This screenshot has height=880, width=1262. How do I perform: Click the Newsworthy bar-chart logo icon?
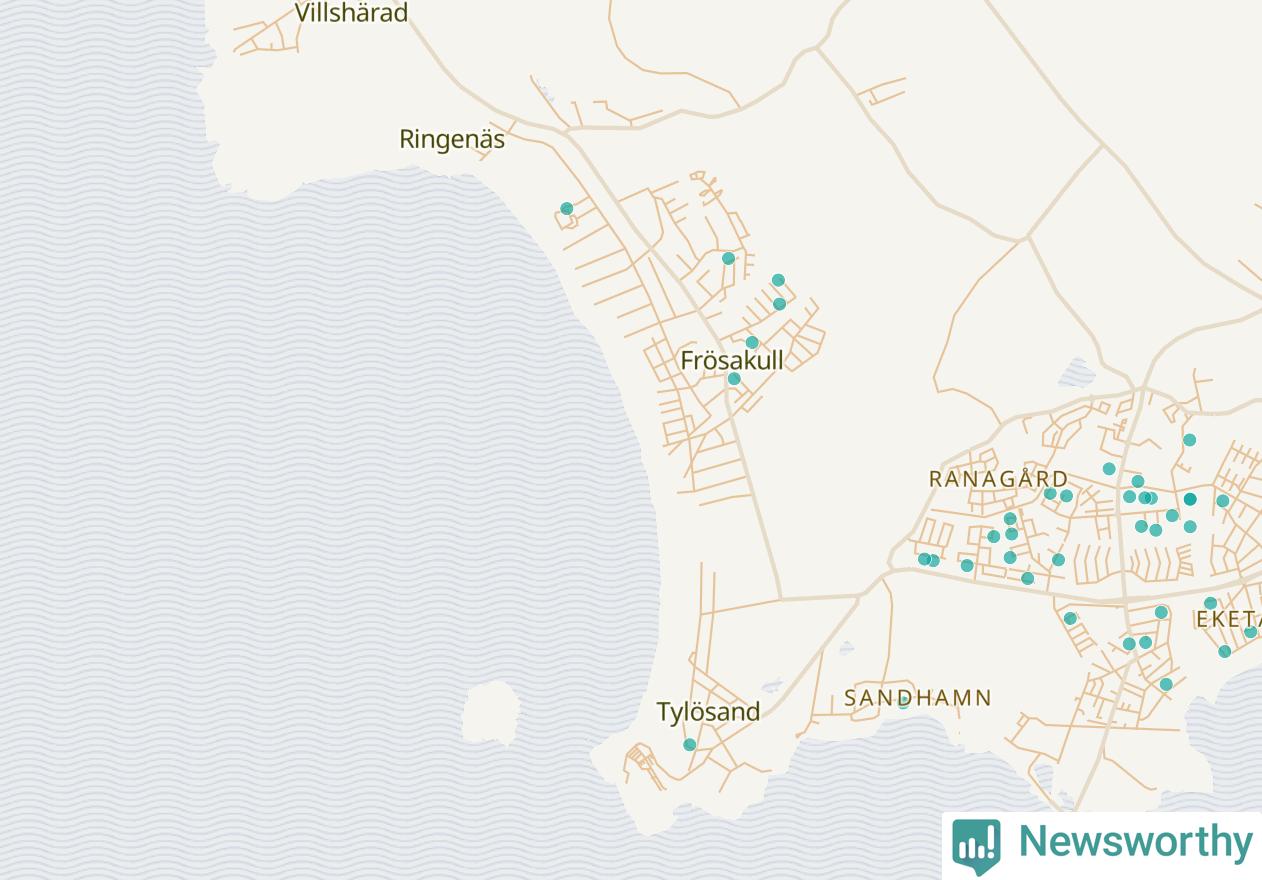pyautogui.click(x=975, y=845)
